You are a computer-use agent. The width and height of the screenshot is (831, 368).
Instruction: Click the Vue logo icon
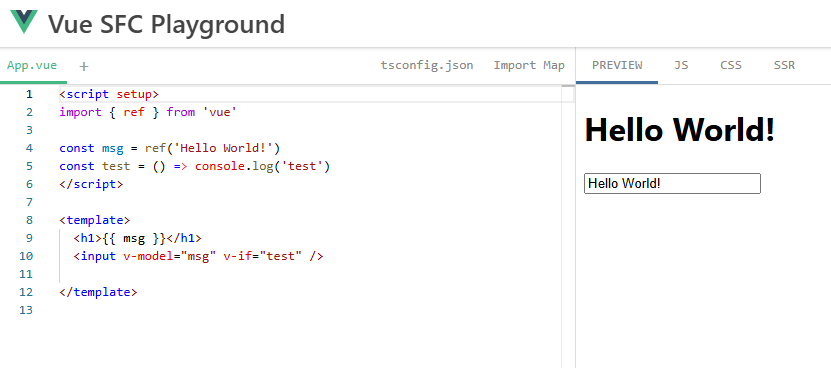click(x=24, y=22)
